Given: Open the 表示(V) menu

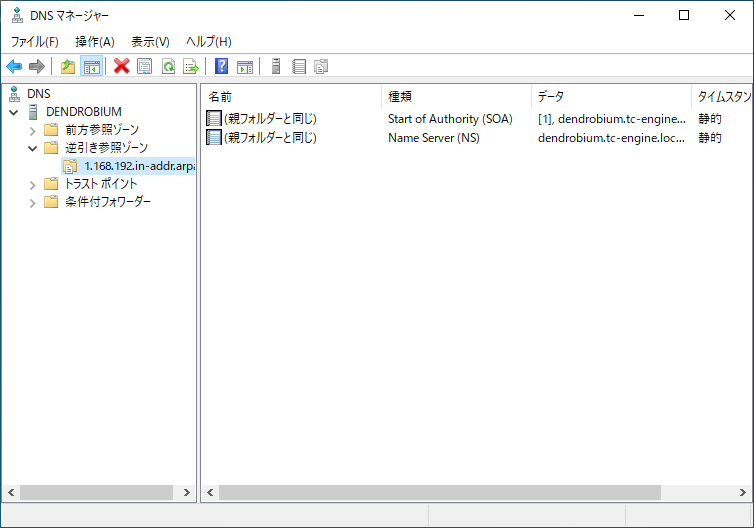Looking at the screenshot, I should pos(150,42).
